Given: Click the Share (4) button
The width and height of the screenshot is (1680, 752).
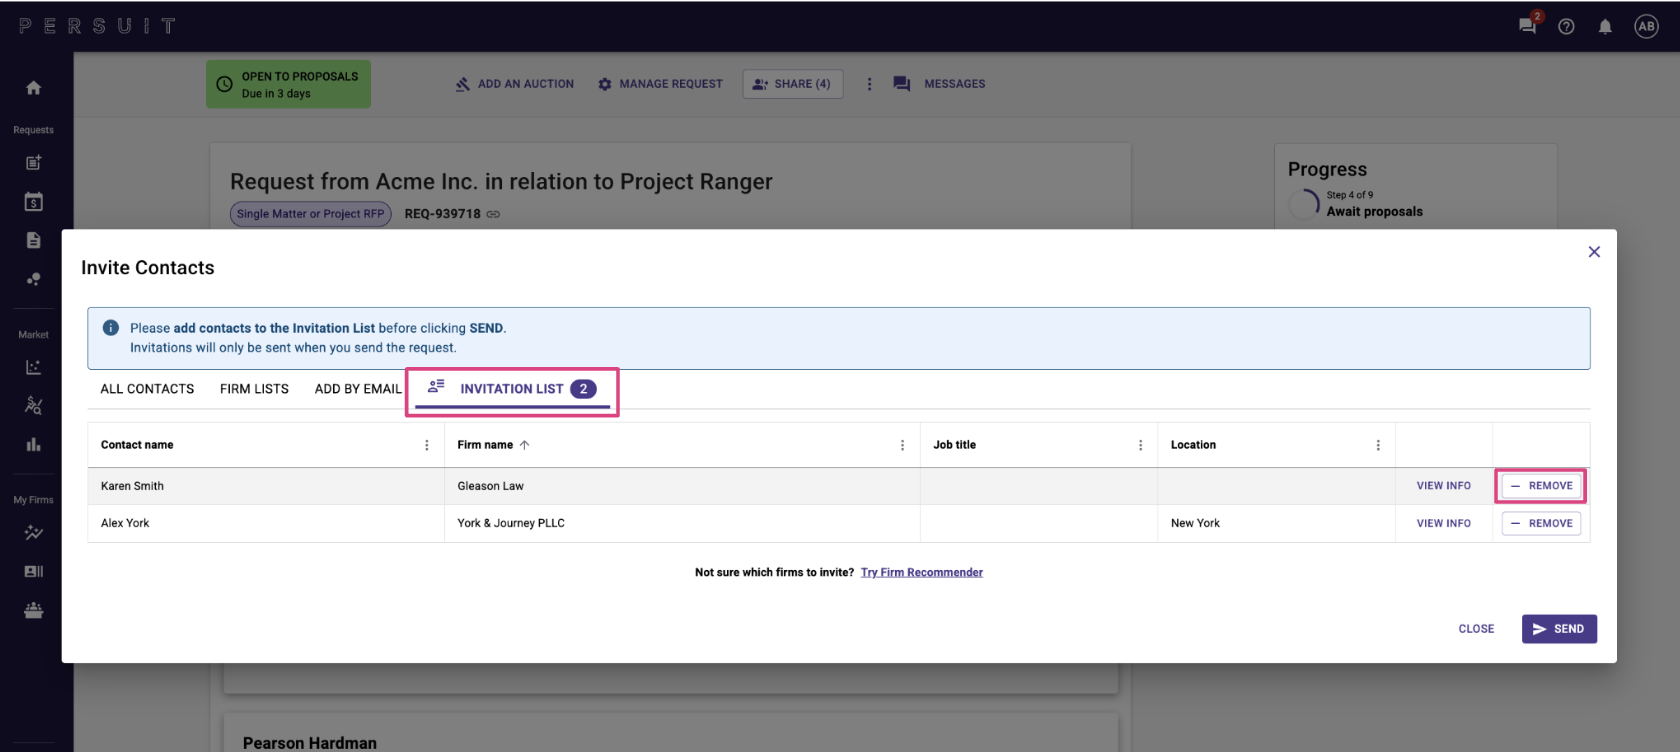Looking at the screenshot, I should 793,84.
